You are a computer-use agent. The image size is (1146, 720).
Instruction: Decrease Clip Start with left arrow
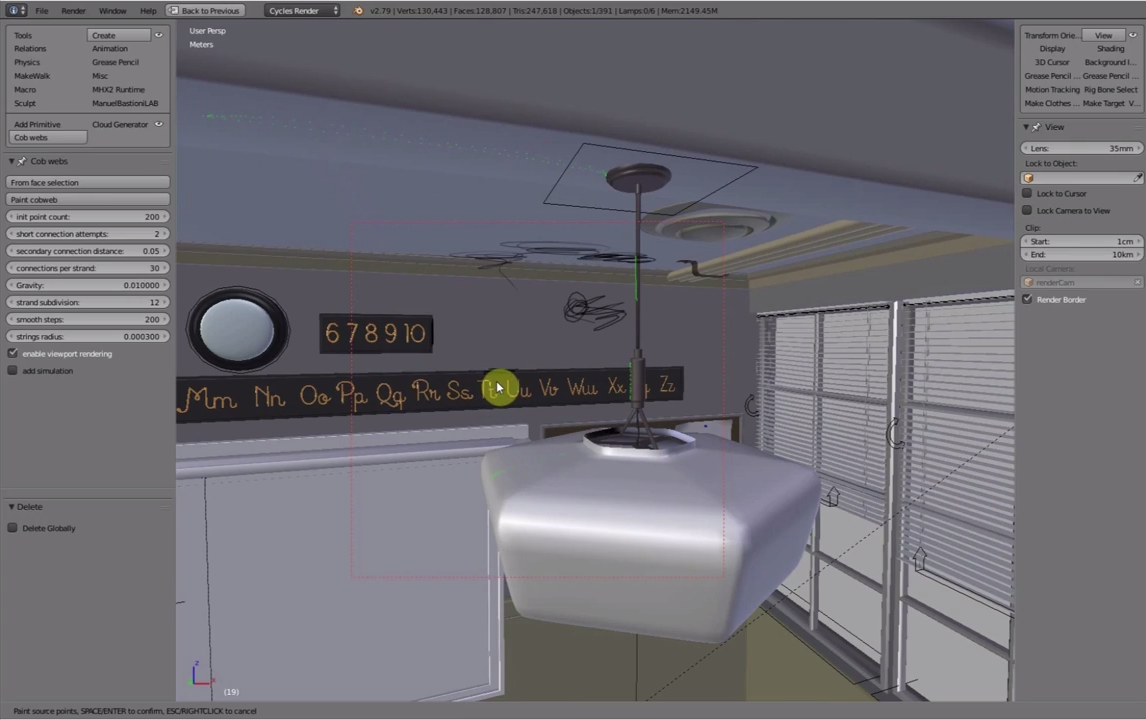[x=1025, y=242]
